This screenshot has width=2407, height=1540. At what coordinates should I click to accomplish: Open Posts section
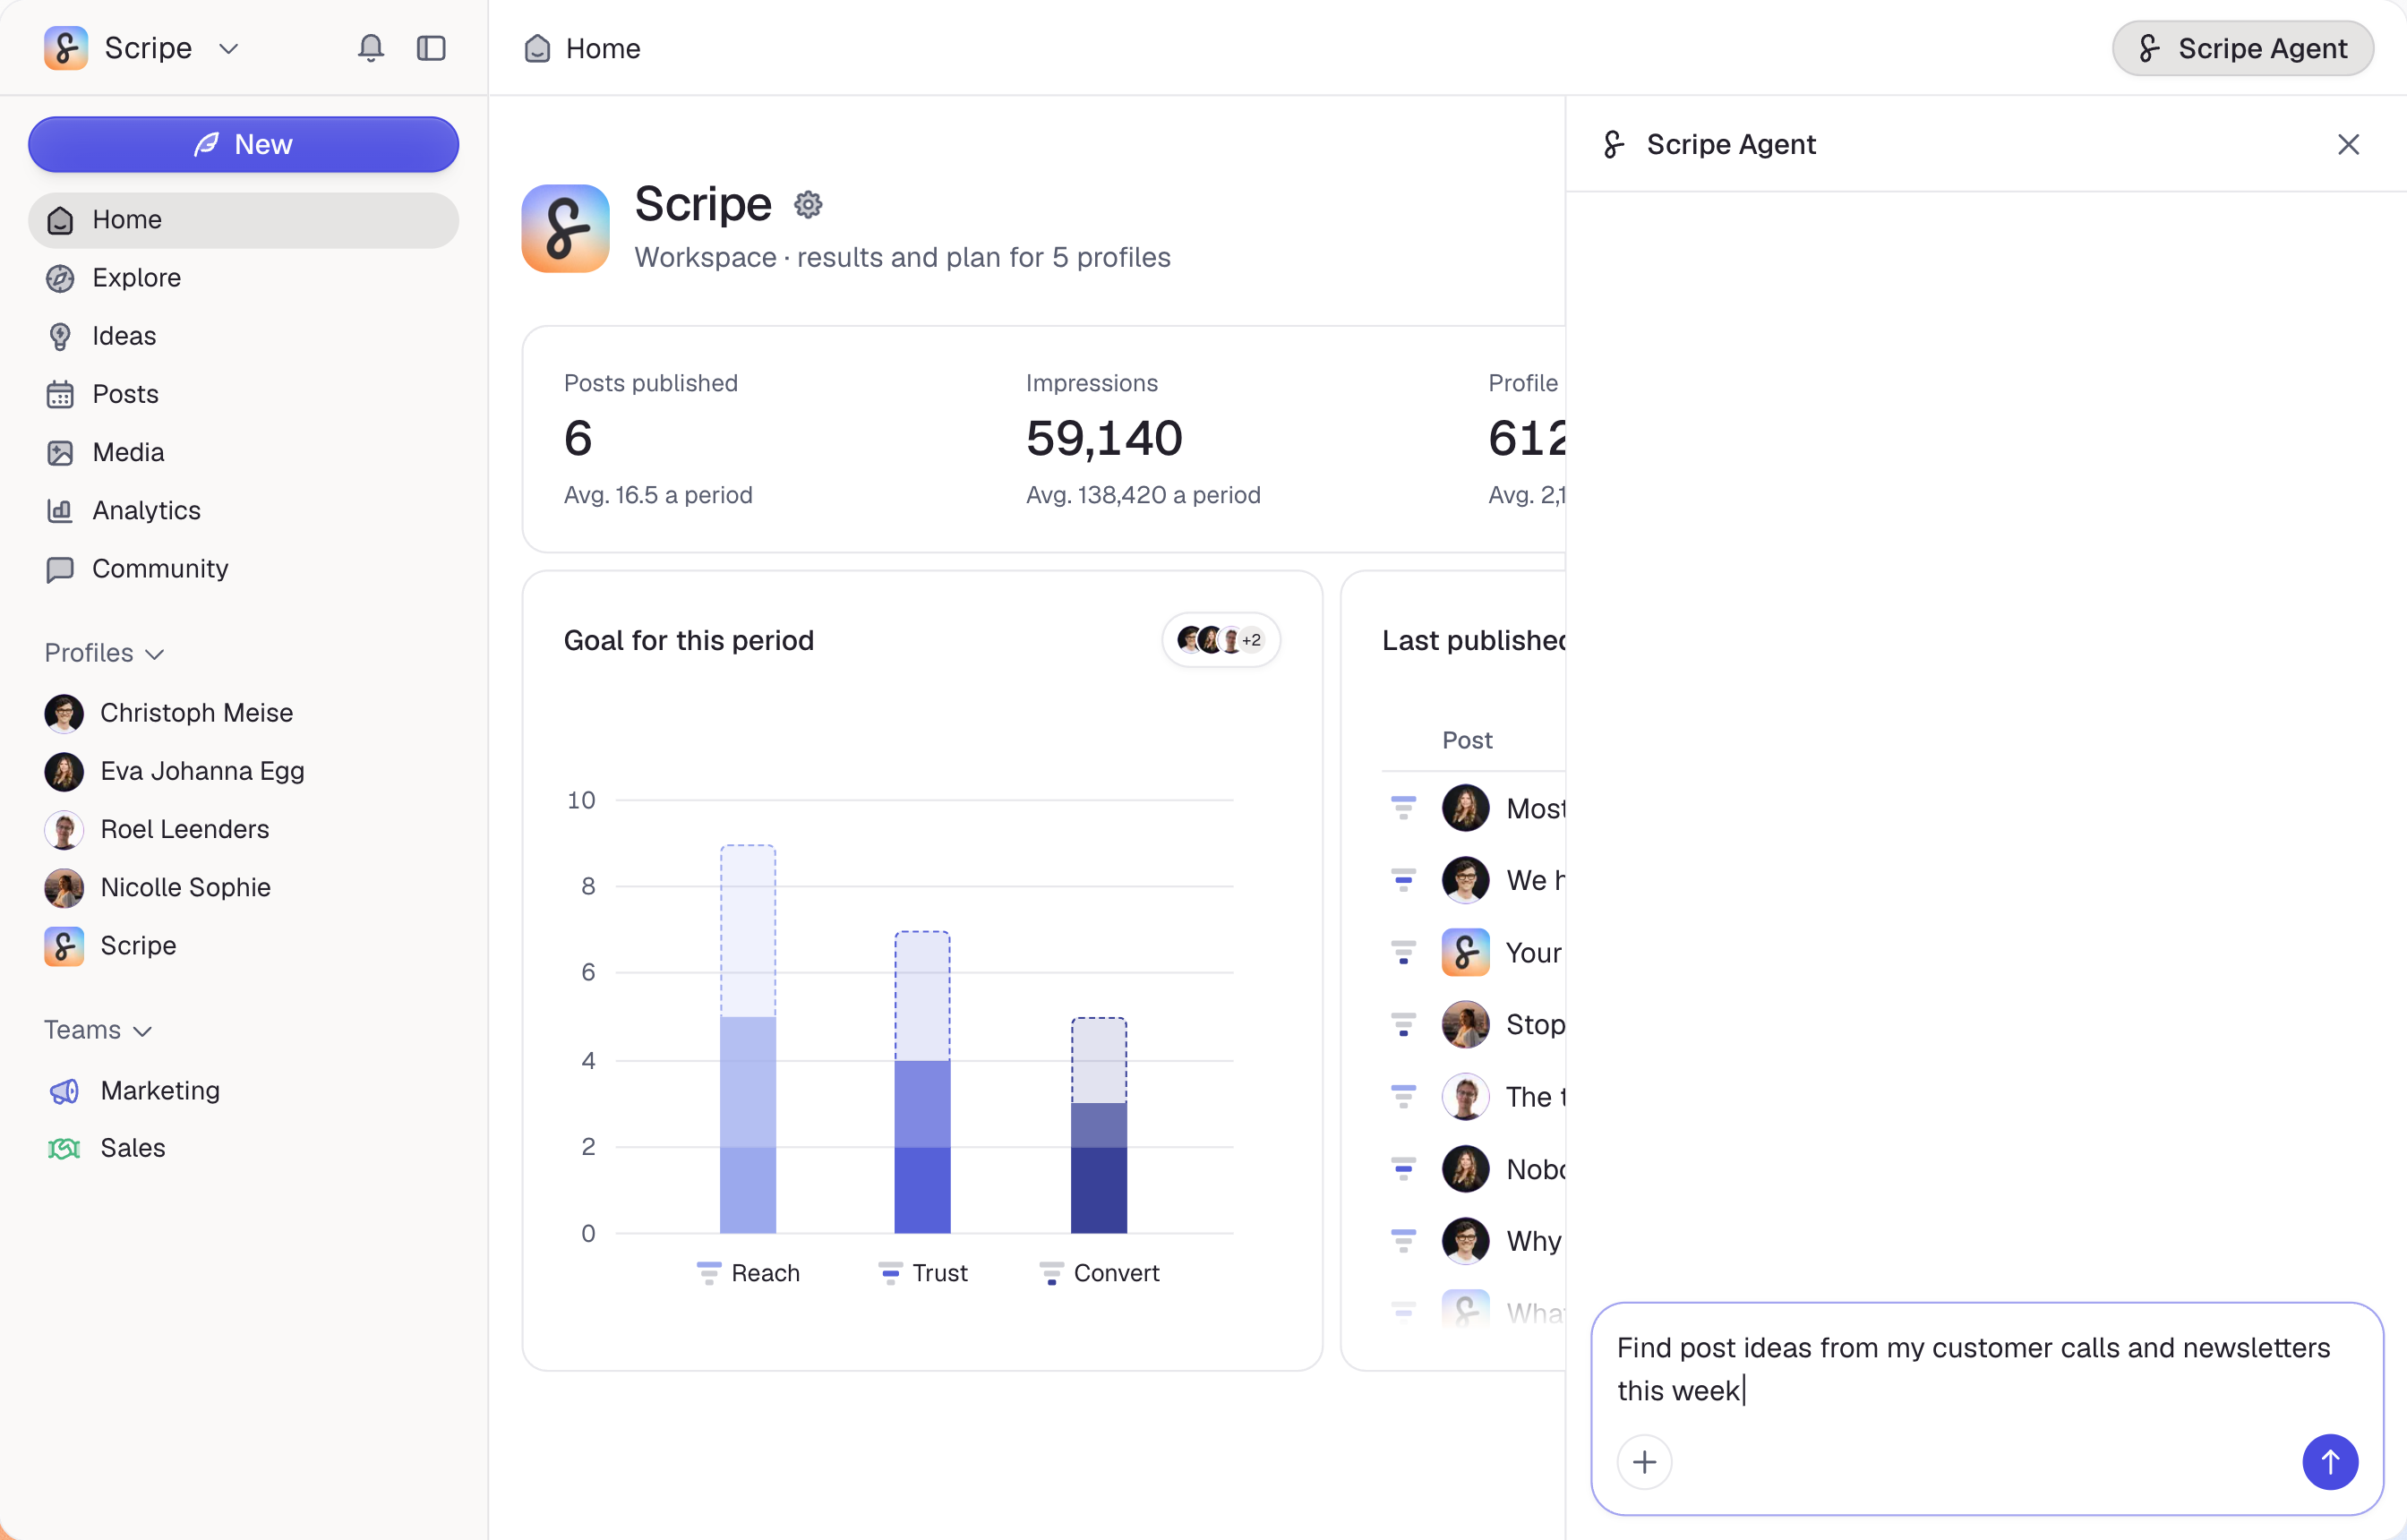(x=243, y=394)
